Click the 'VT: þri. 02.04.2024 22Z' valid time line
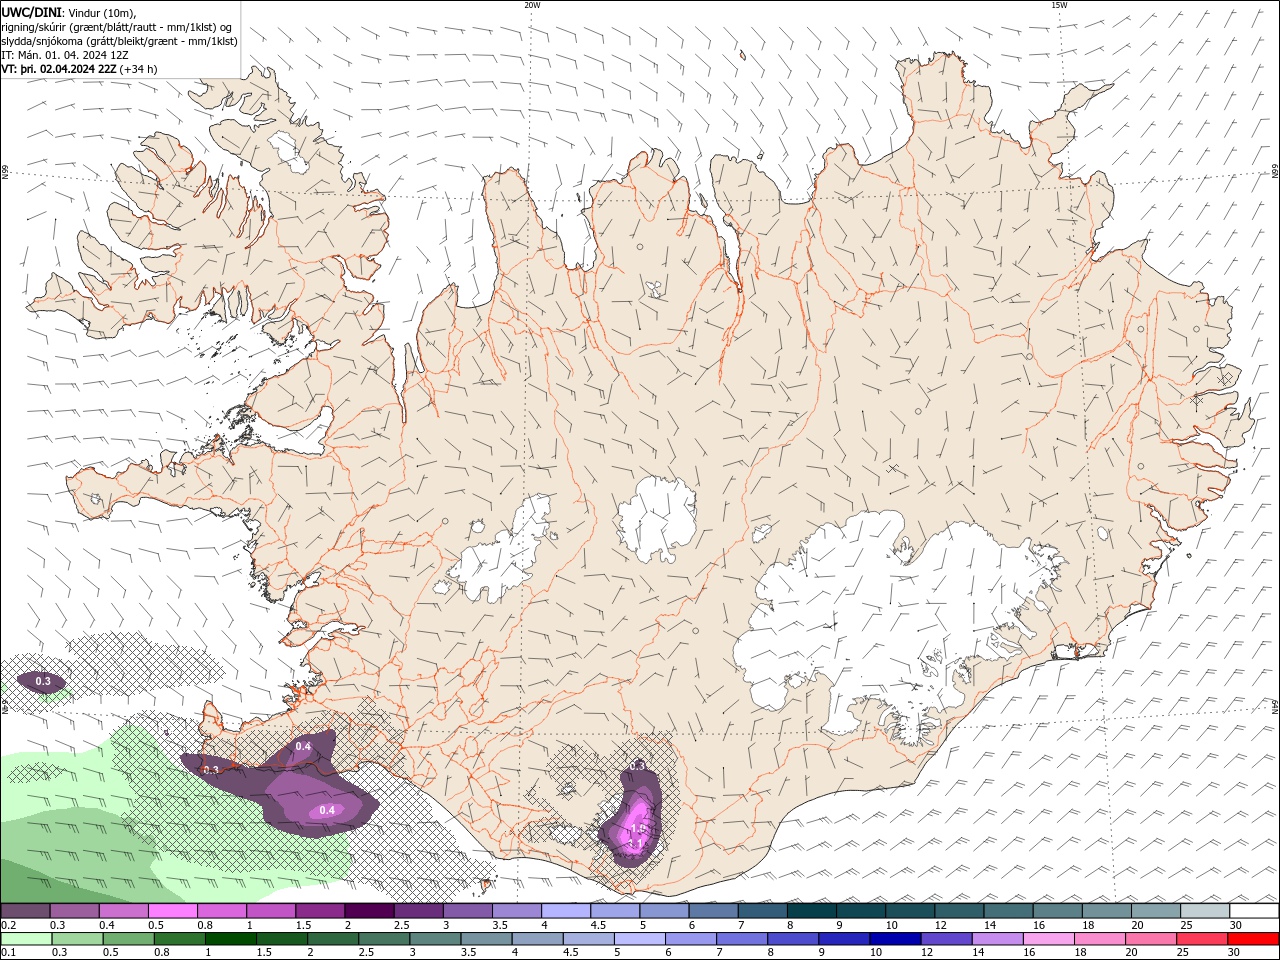 (x=58, y=69)
